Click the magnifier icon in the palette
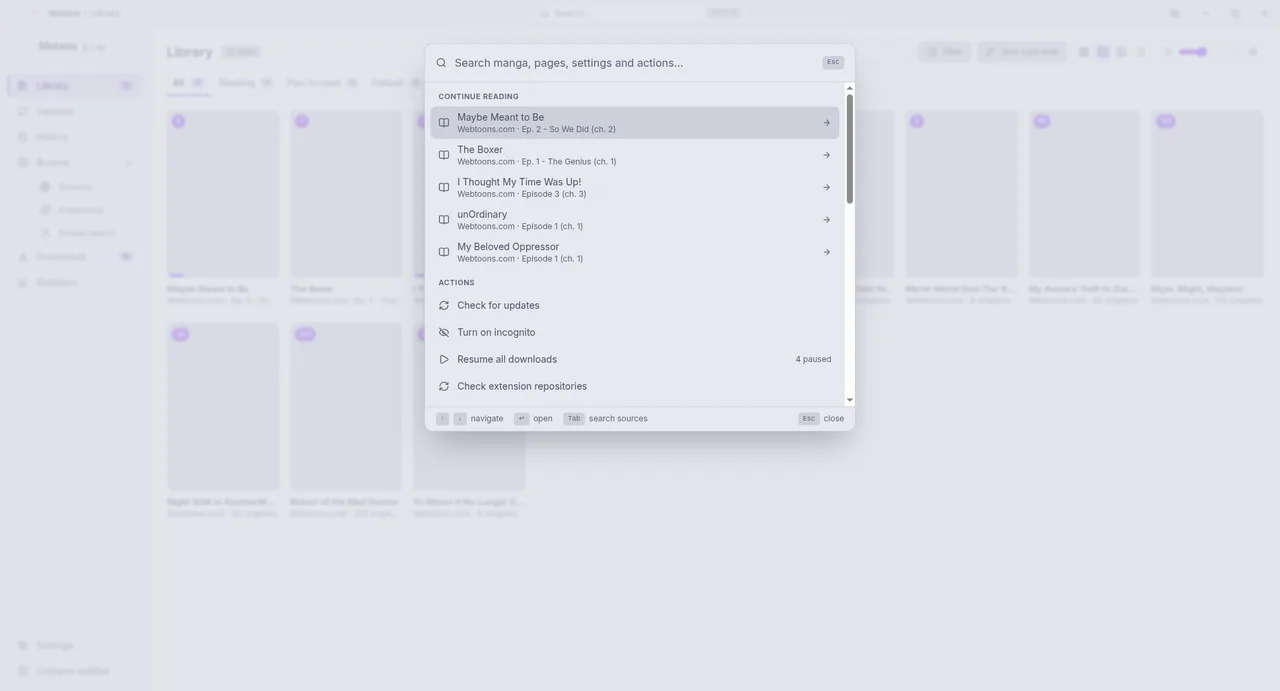 (441, 62)
